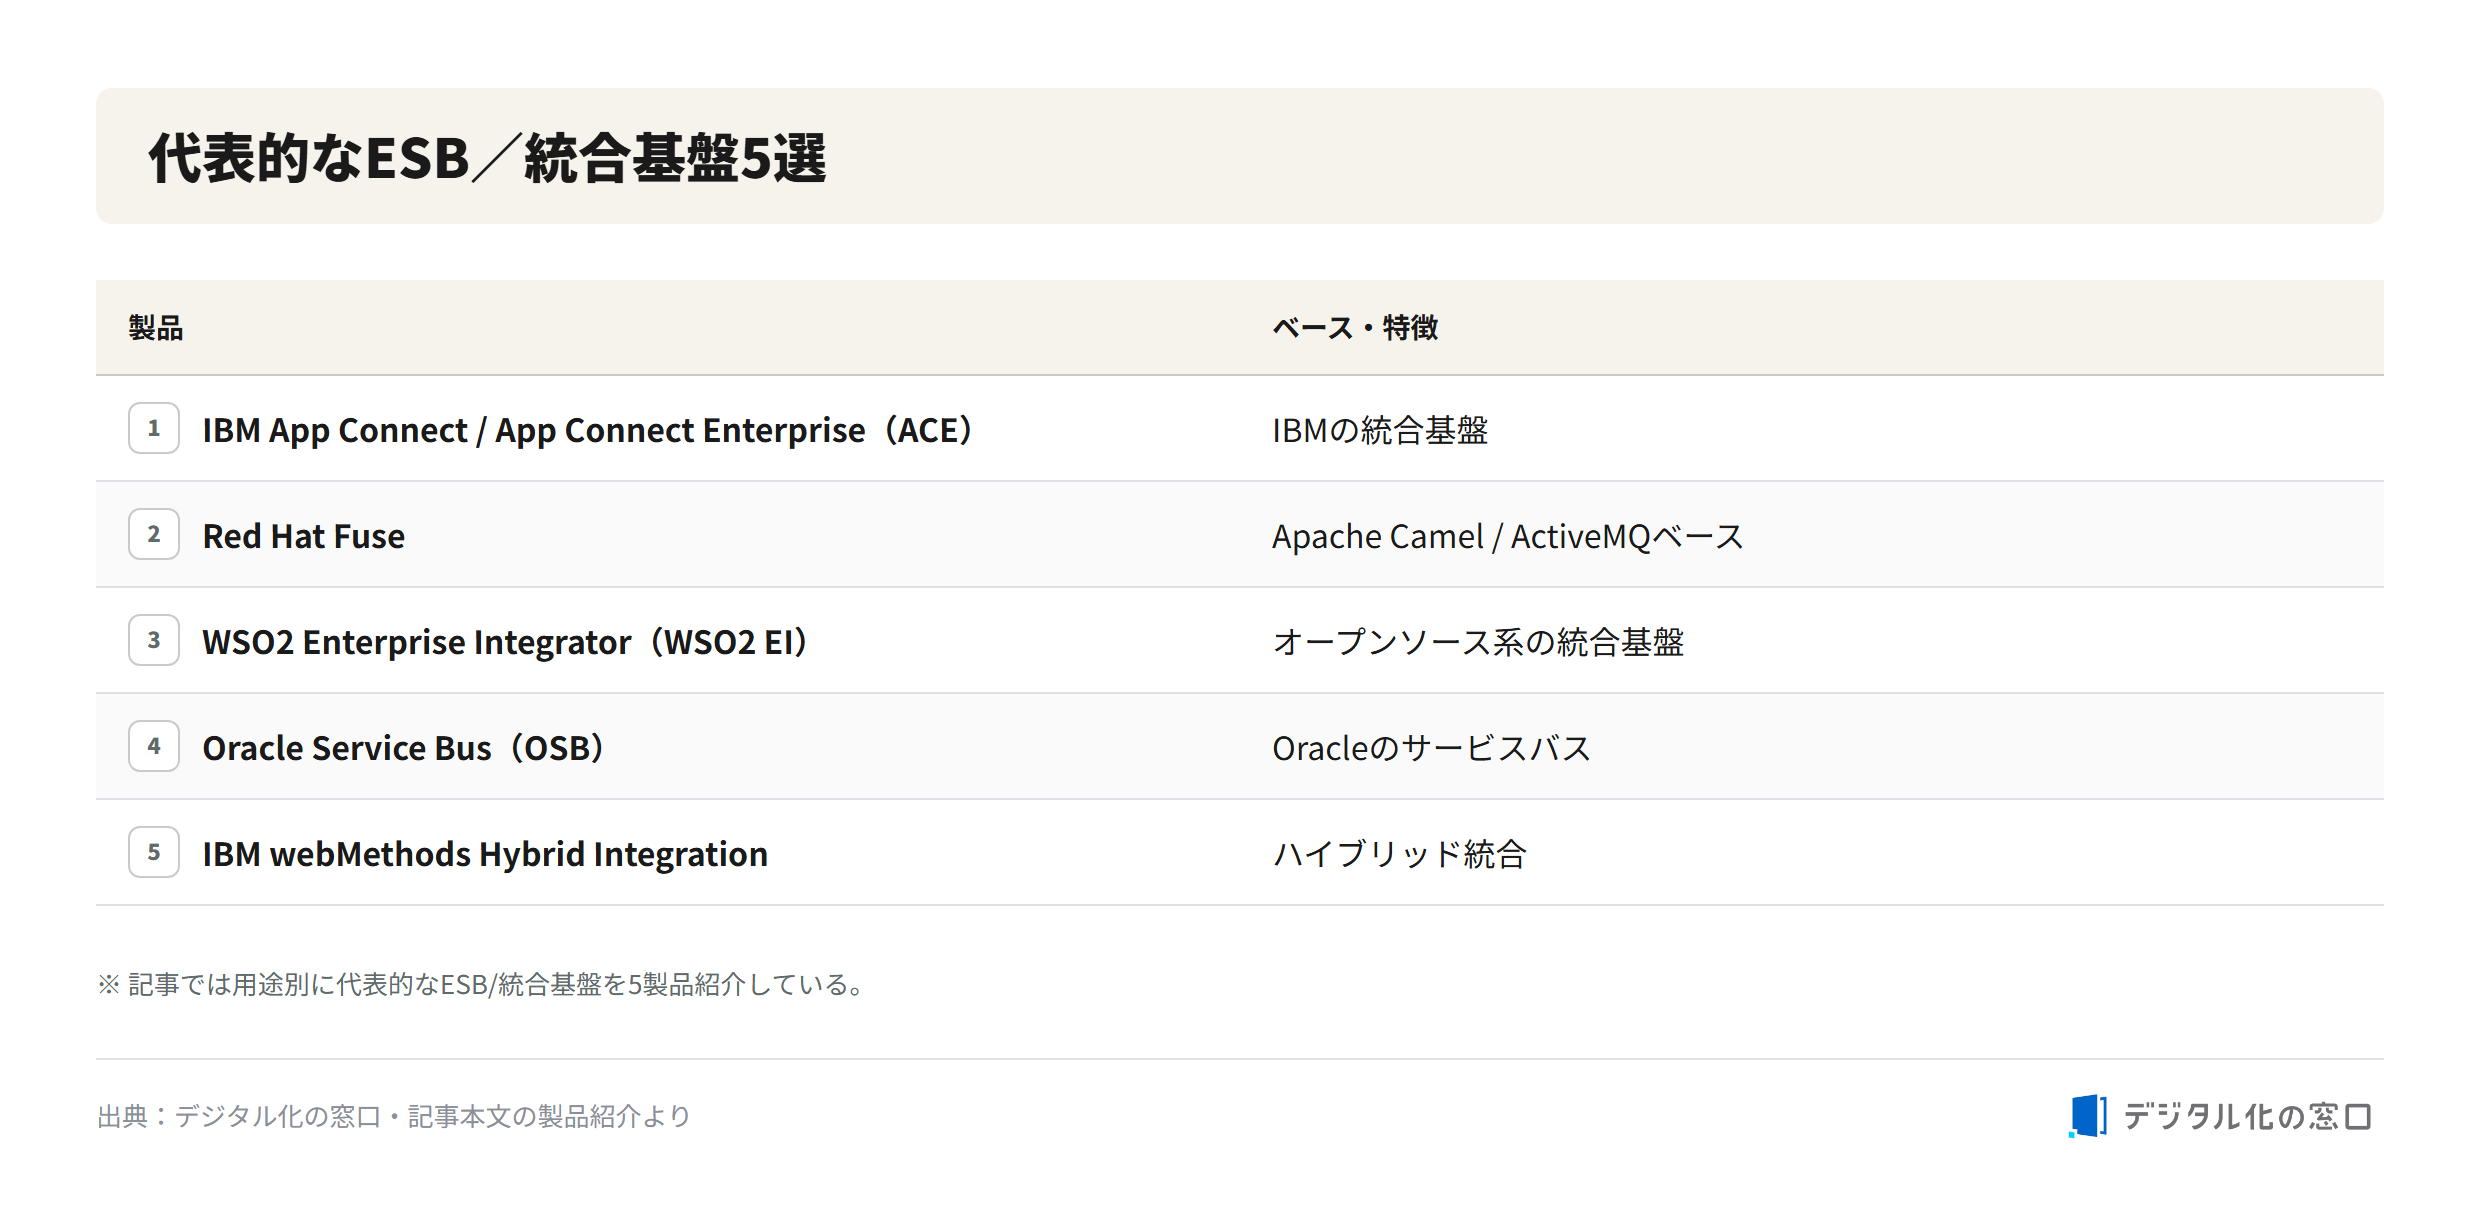Select WSO2 Enterprise Integrator（WSO2 EI）text

click(507, 642)
